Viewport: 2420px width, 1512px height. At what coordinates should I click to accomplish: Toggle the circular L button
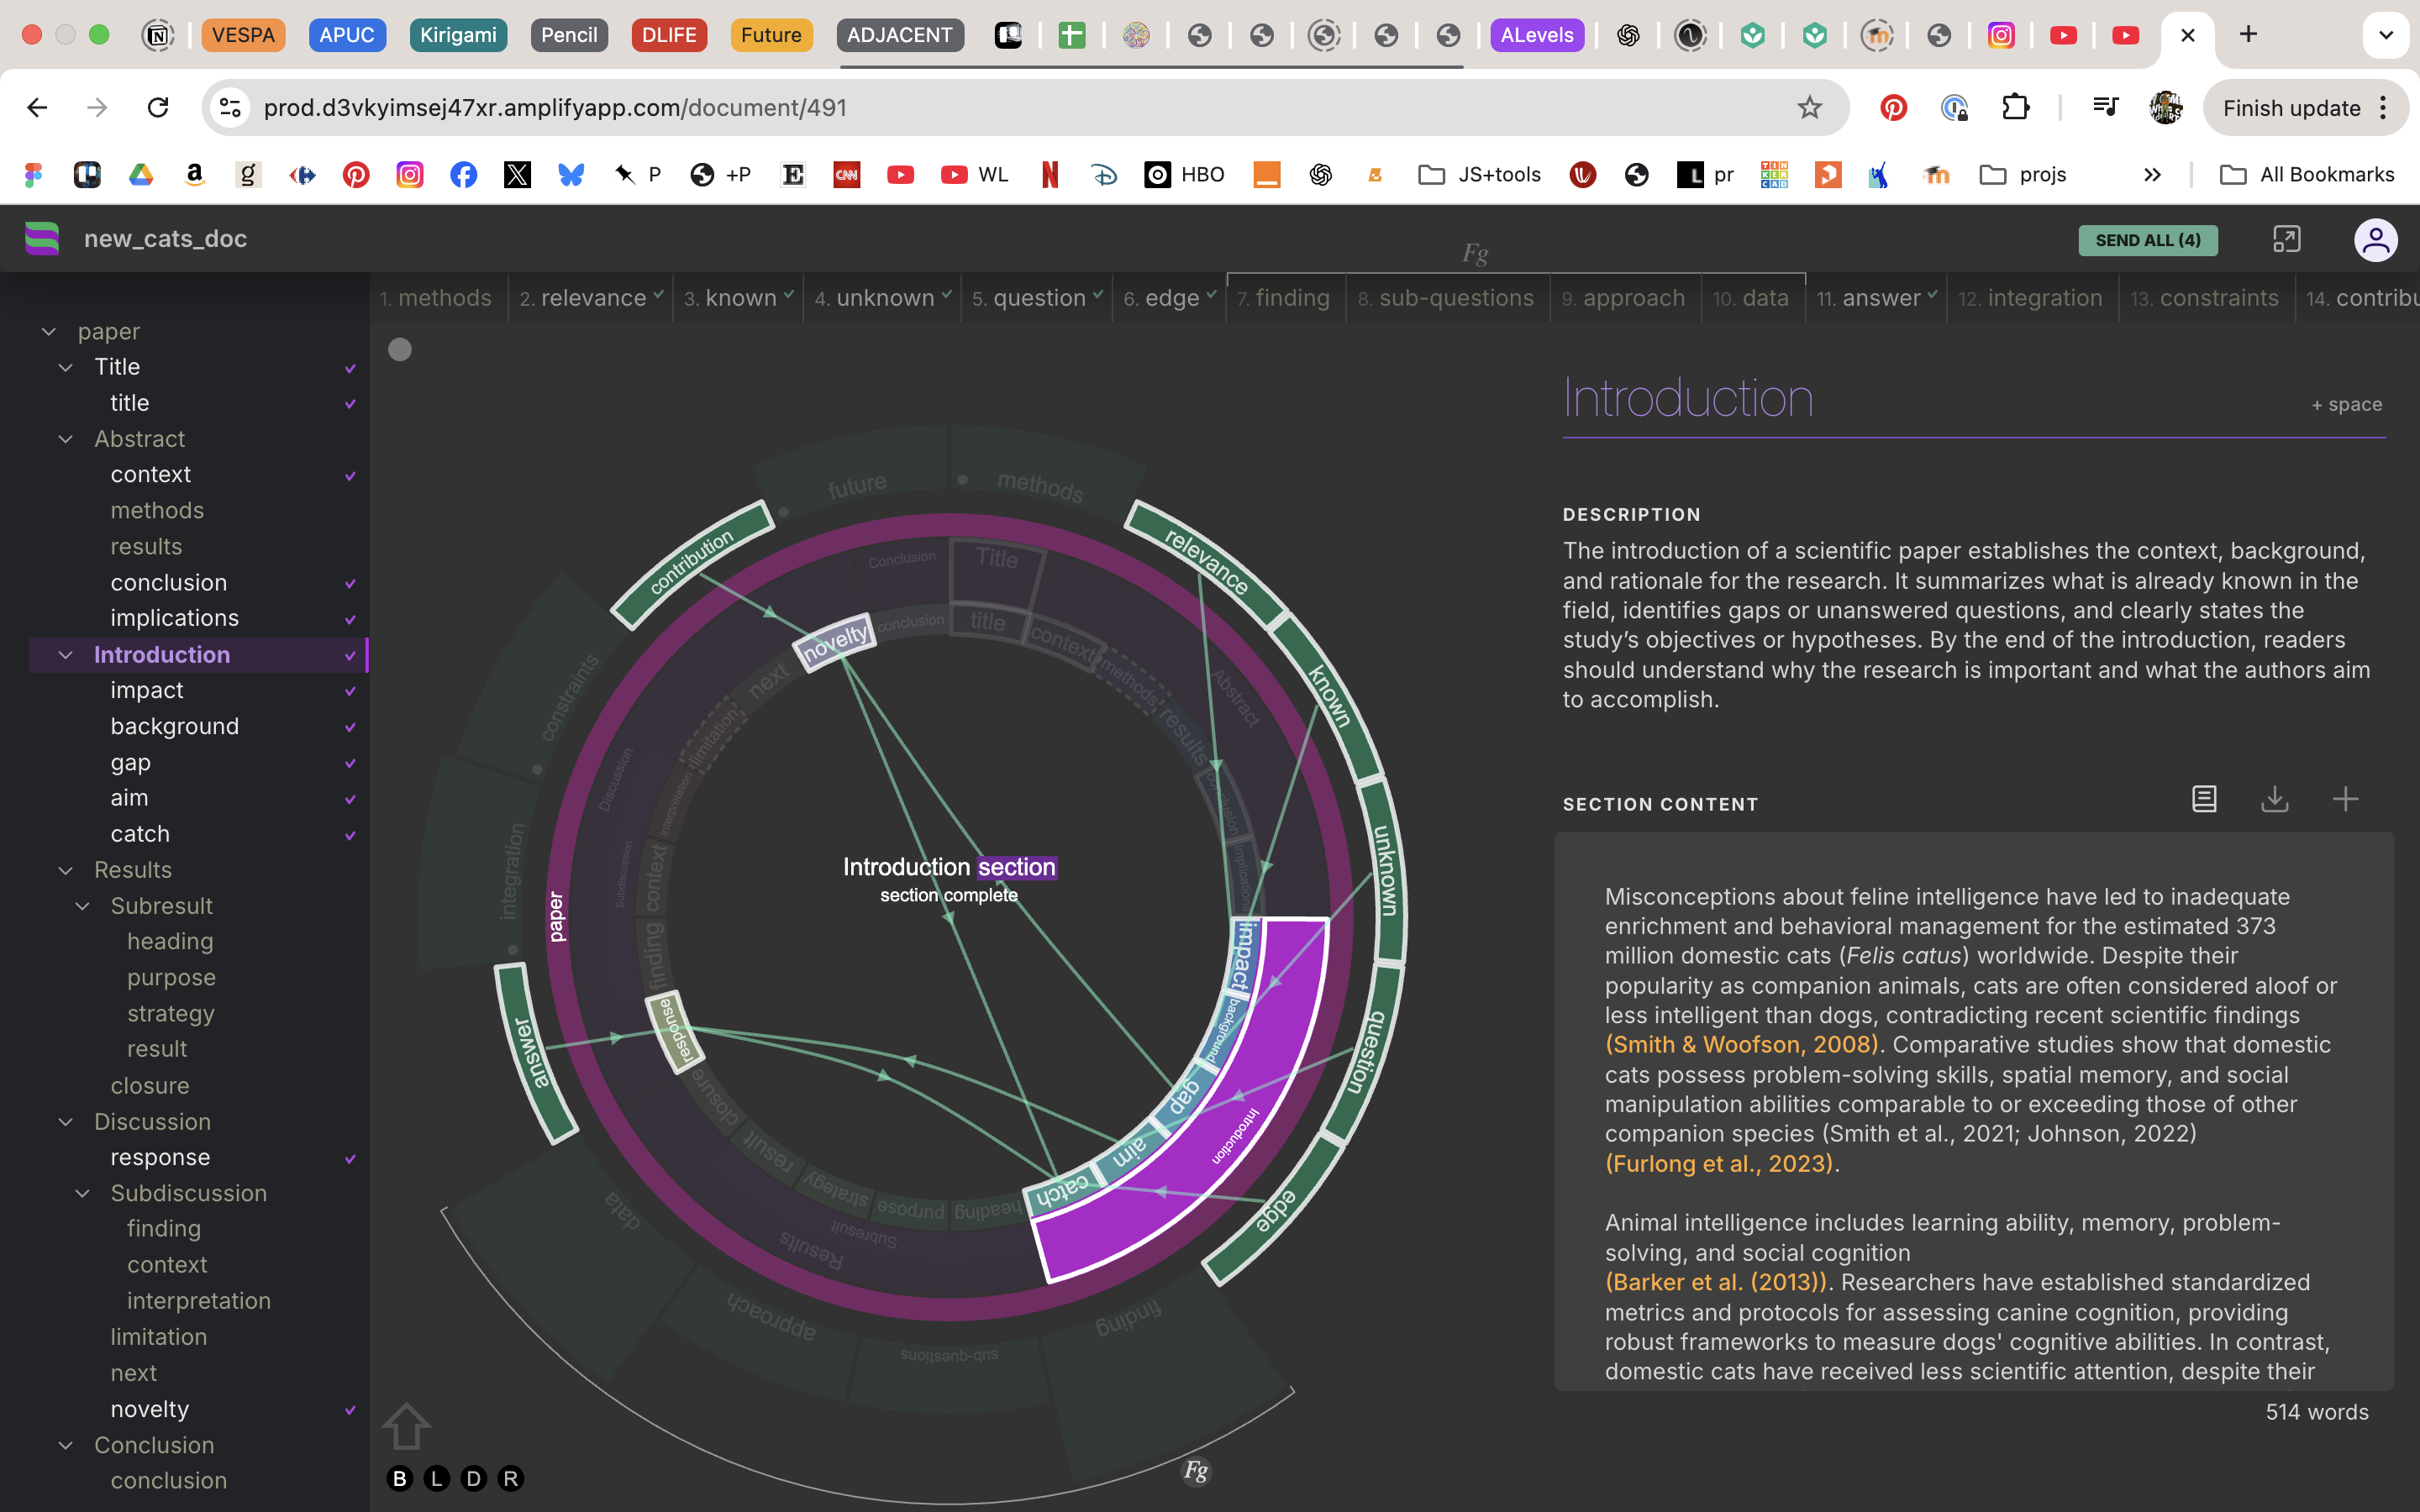437,1478
